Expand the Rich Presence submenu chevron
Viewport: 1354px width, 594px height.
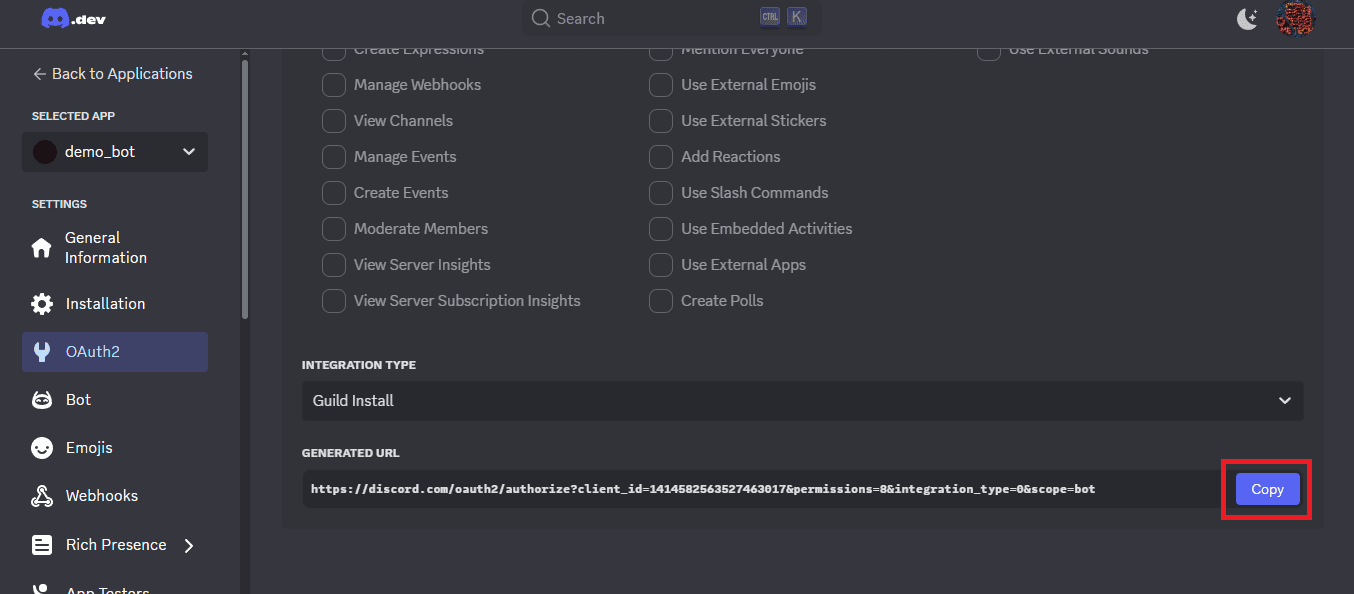[189, 545]
